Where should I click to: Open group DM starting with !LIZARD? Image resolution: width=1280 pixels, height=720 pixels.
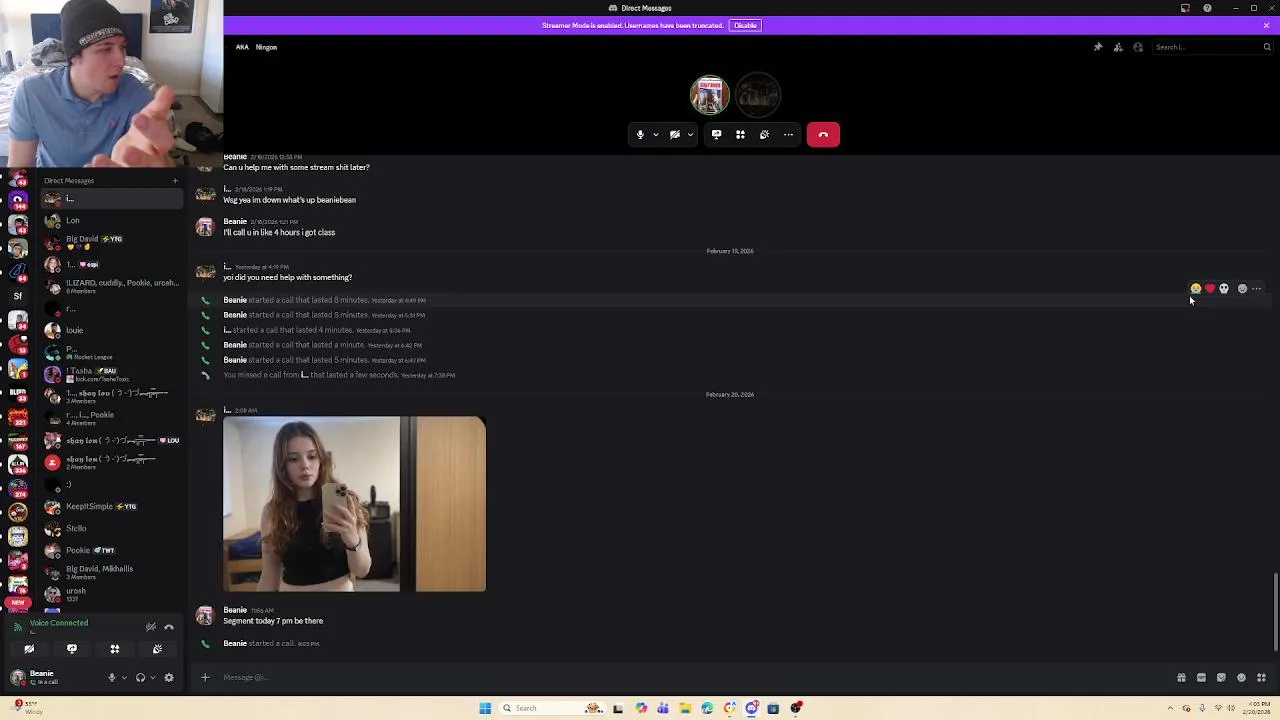(112, 286)
